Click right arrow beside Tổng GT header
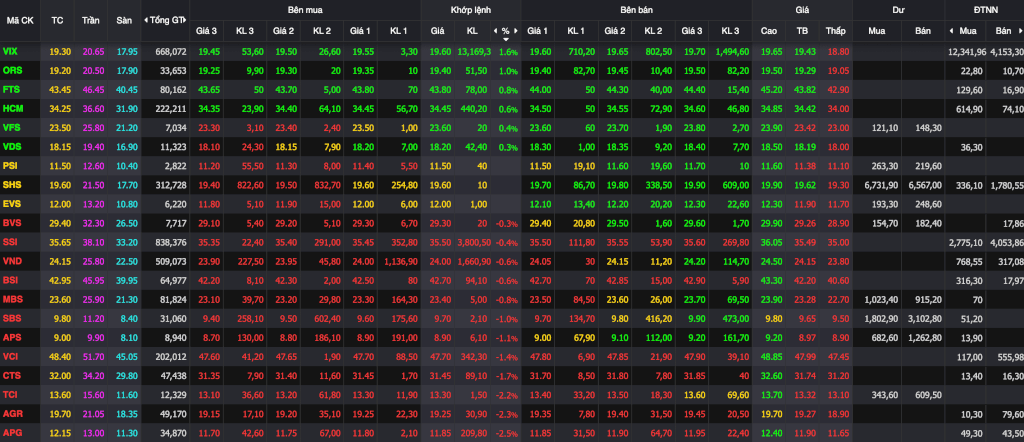Screen dimensions: 1024x442 click(x=187, y=20)
